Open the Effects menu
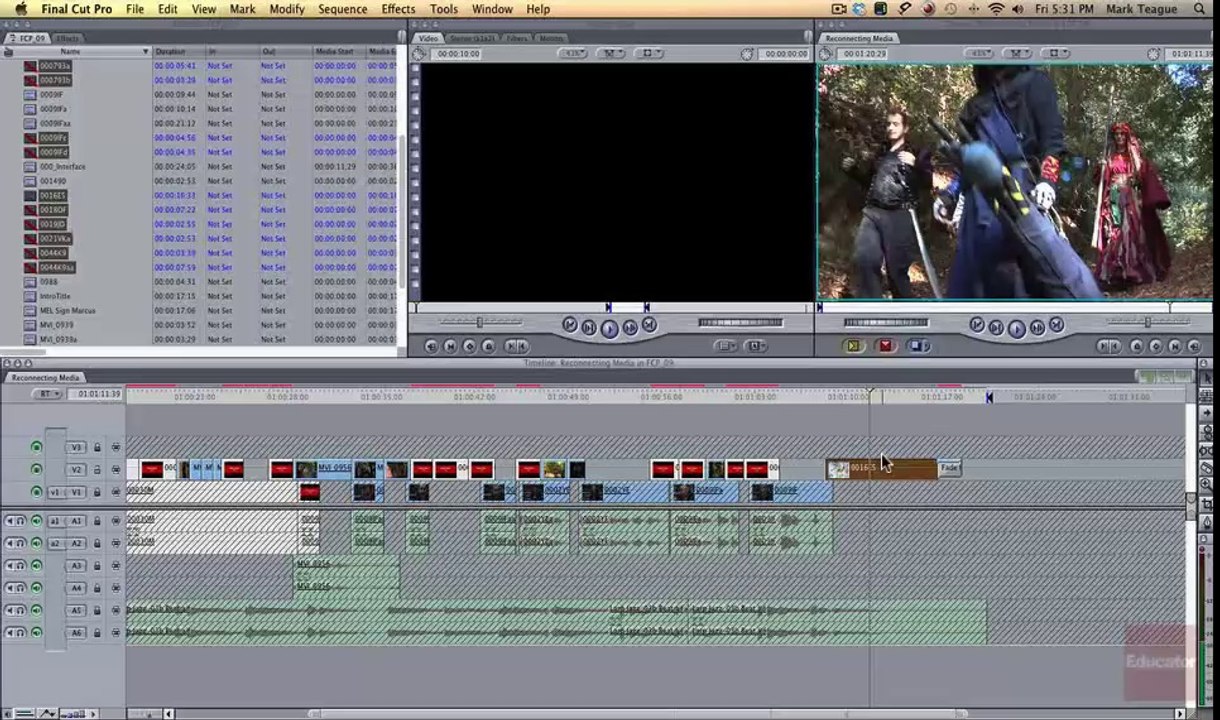Viewport: 1220px width, 720px height. coord(398,9)
